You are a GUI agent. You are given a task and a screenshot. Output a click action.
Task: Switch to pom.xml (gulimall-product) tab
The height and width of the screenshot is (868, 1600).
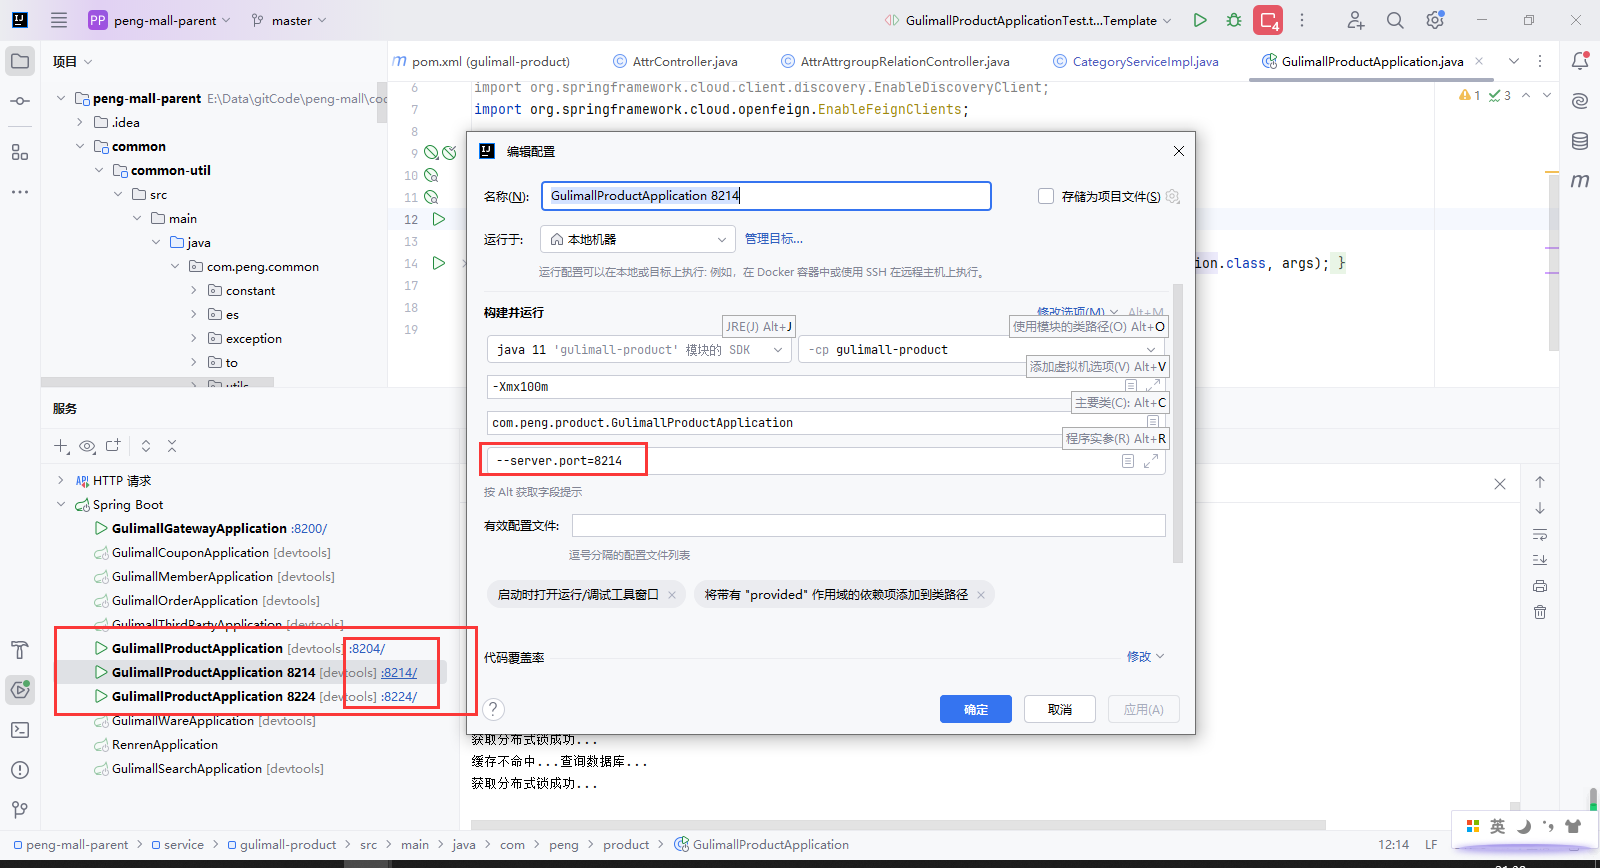[x=483, y=61]
